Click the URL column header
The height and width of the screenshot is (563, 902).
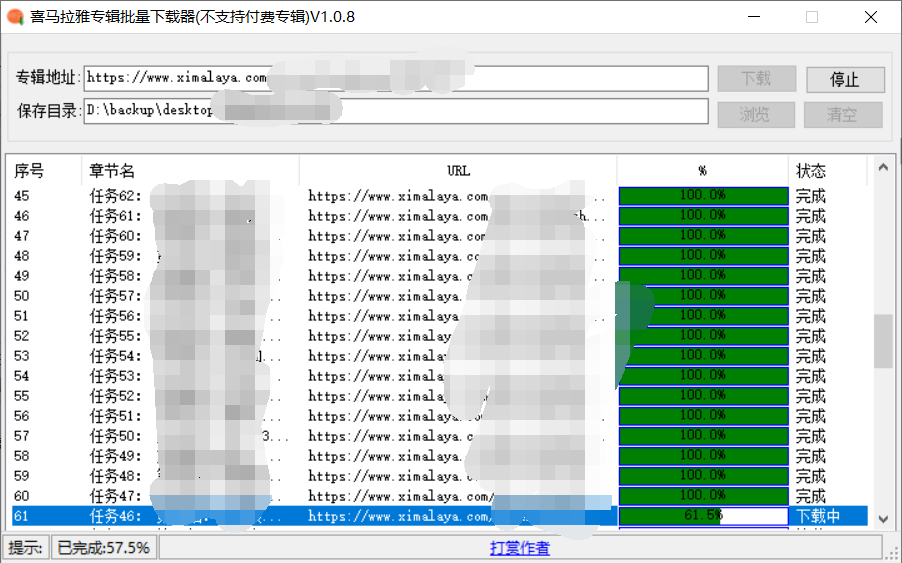458,170
